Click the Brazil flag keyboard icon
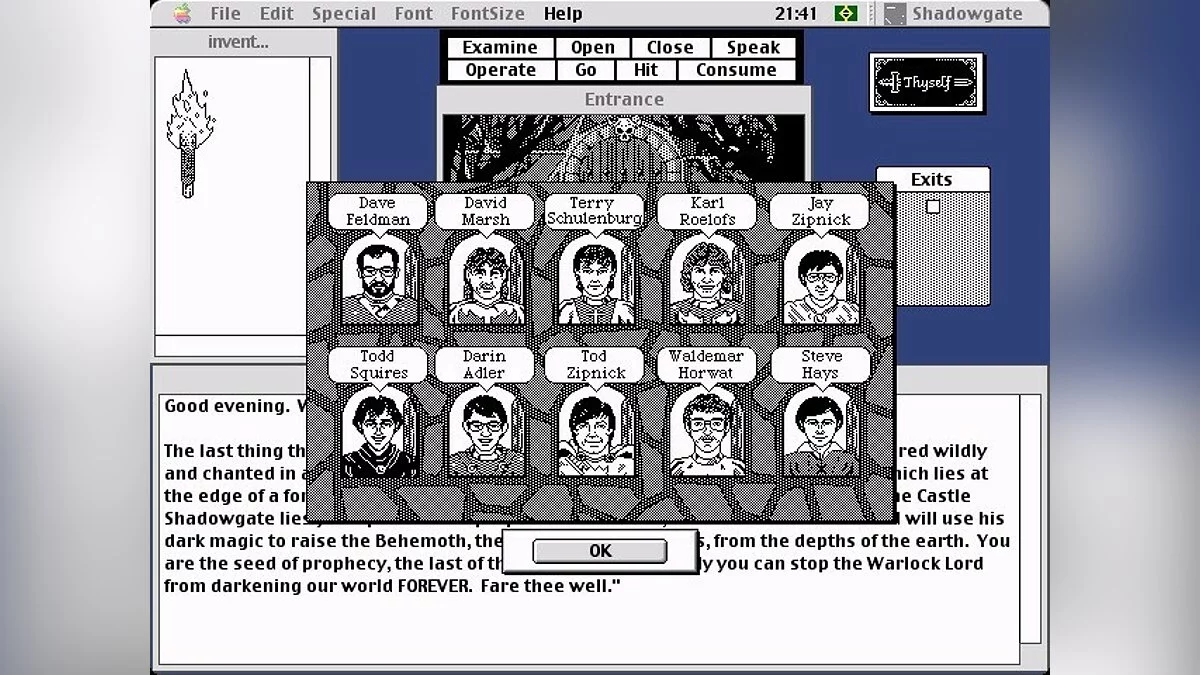The height and width of the screenshot is (675, 1200). tap(846, 13)
